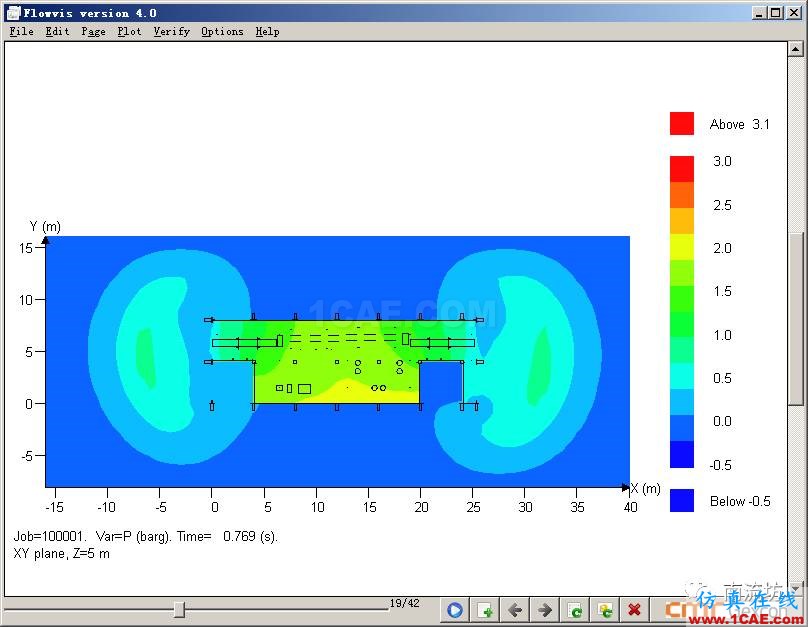Open the Options menu
The width and height of the screenshot is (808, 627).
click(222, 31)
